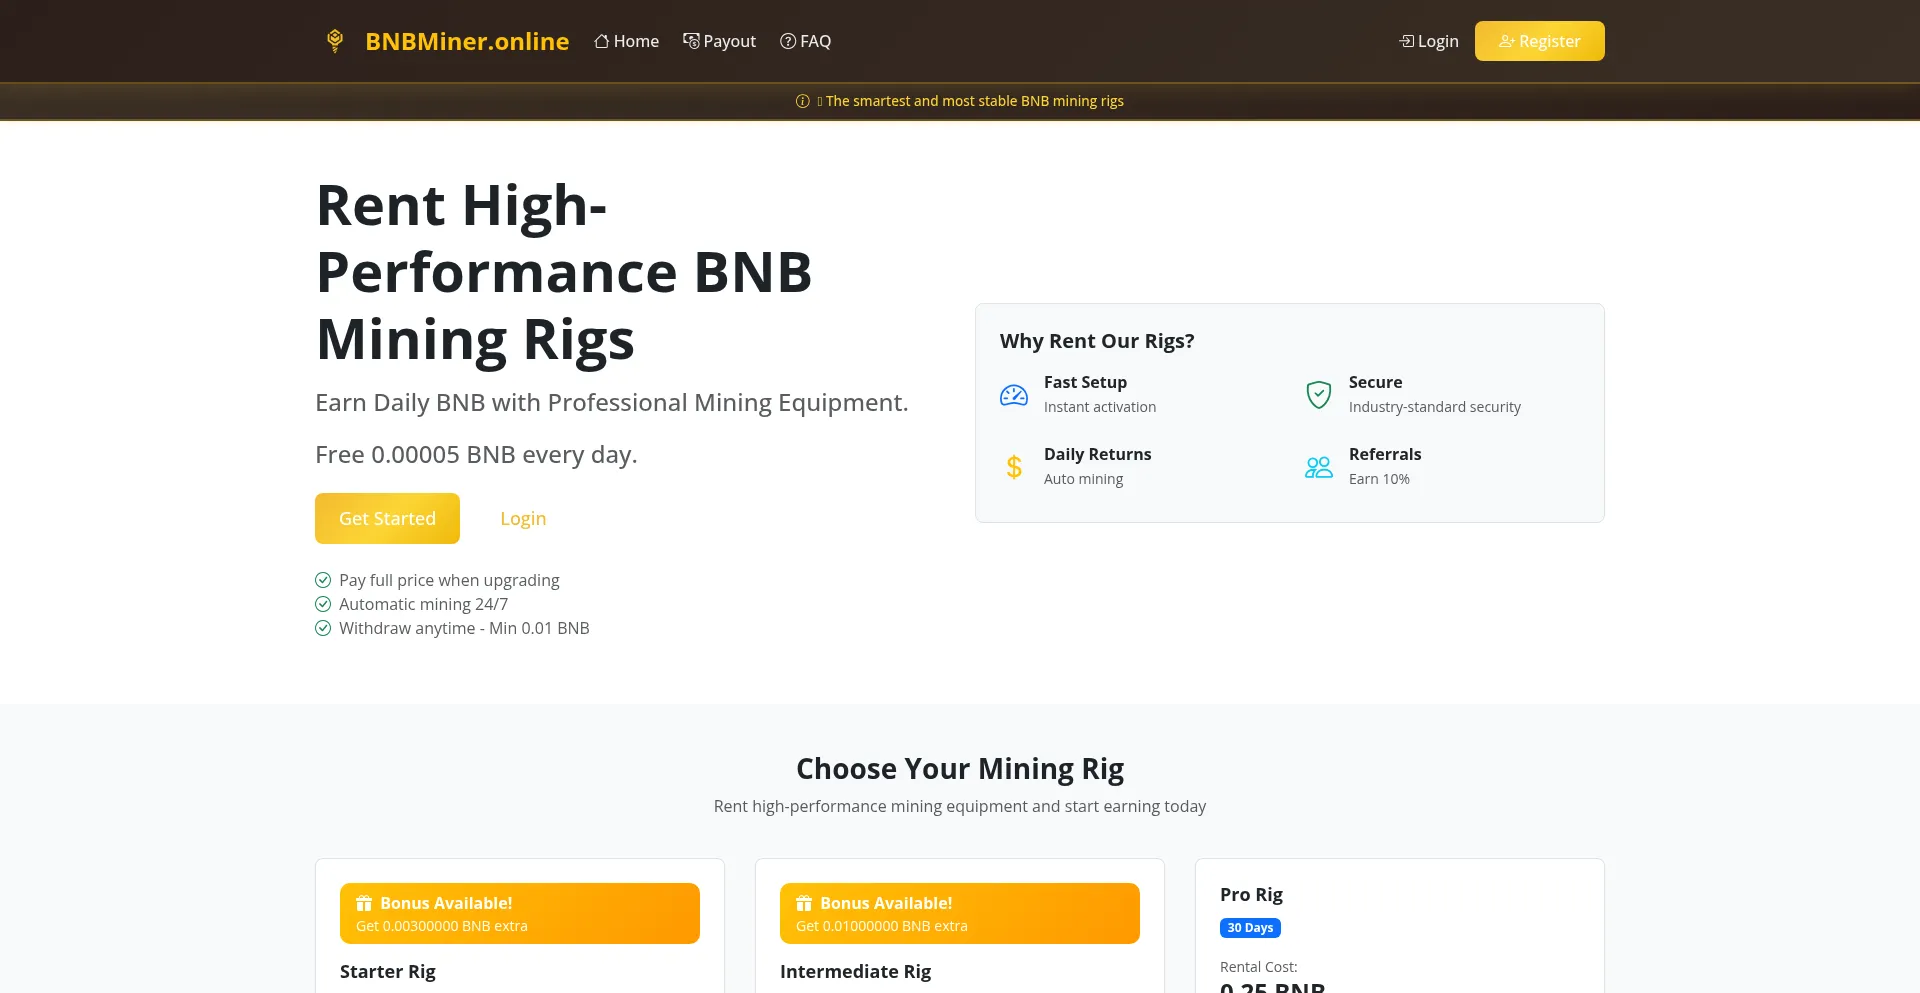Go to the Payout page
Image resolution: width=1920 pixels, height=993 pixels.
(720, 41)
